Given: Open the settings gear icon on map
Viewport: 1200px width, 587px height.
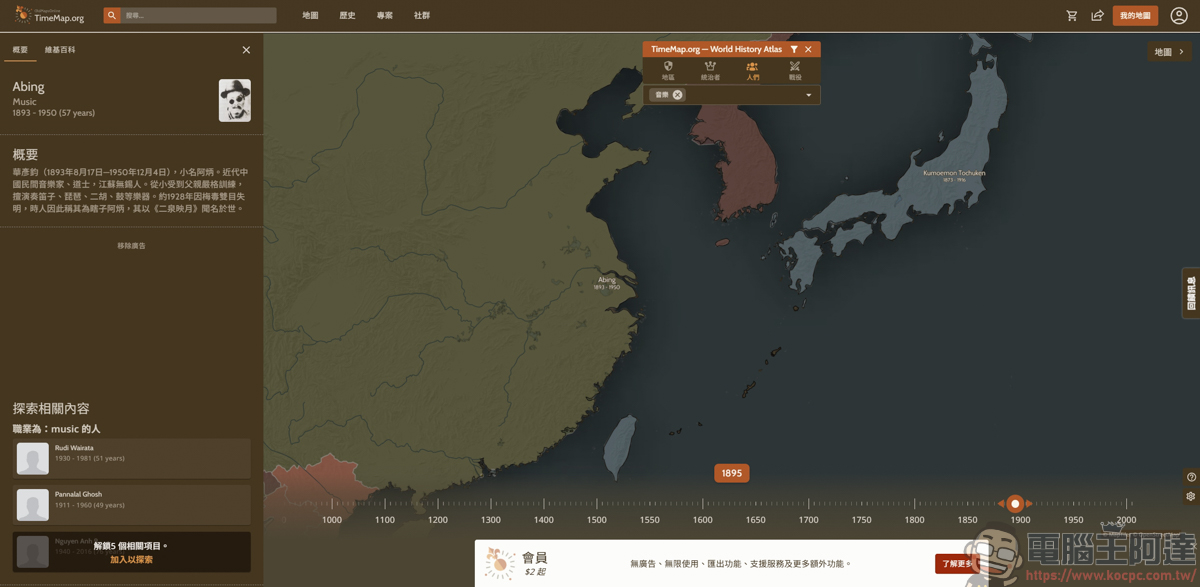Looking at the screenshot, I should [x=1190, y=496].
